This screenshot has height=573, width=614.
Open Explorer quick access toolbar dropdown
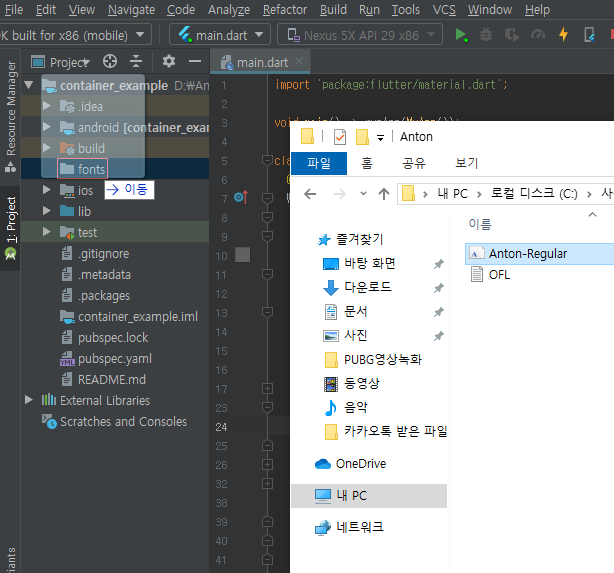380,137
